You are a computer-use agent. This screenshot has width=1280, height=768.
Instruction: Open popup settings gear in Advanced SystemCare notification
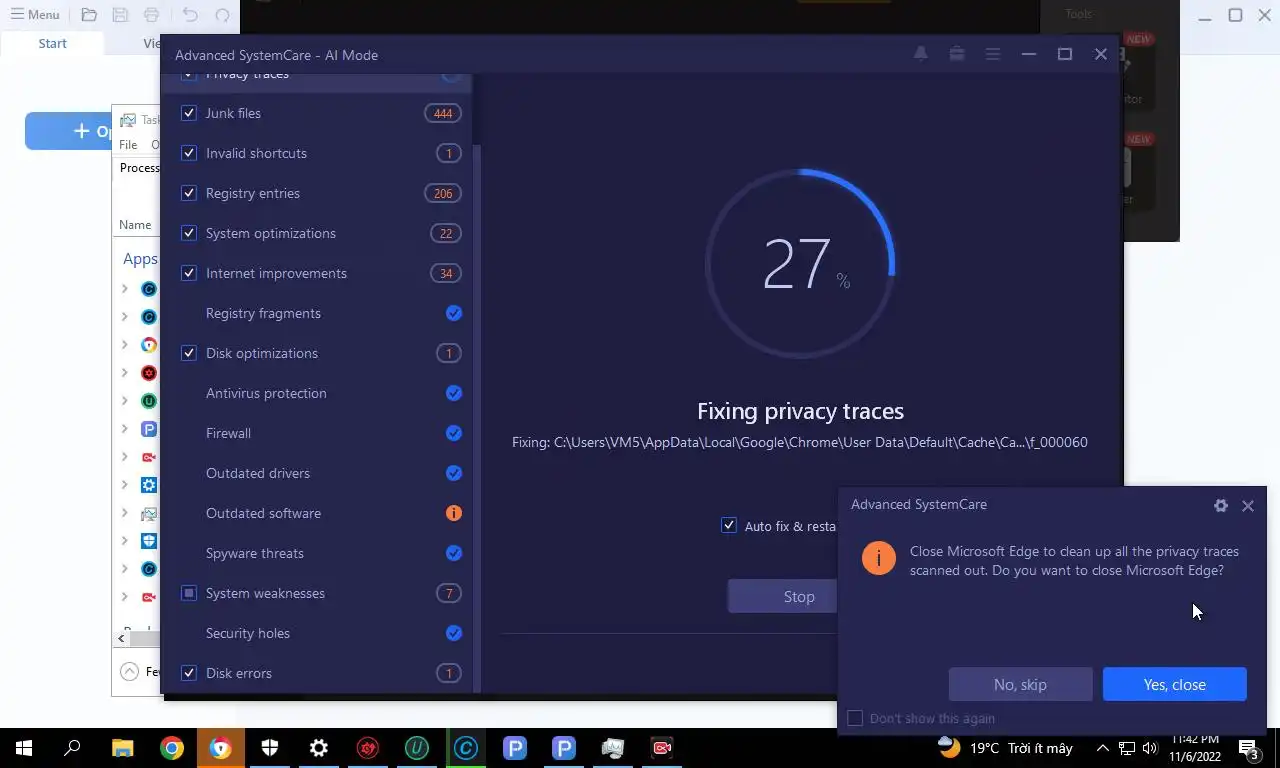point(1221,505)
